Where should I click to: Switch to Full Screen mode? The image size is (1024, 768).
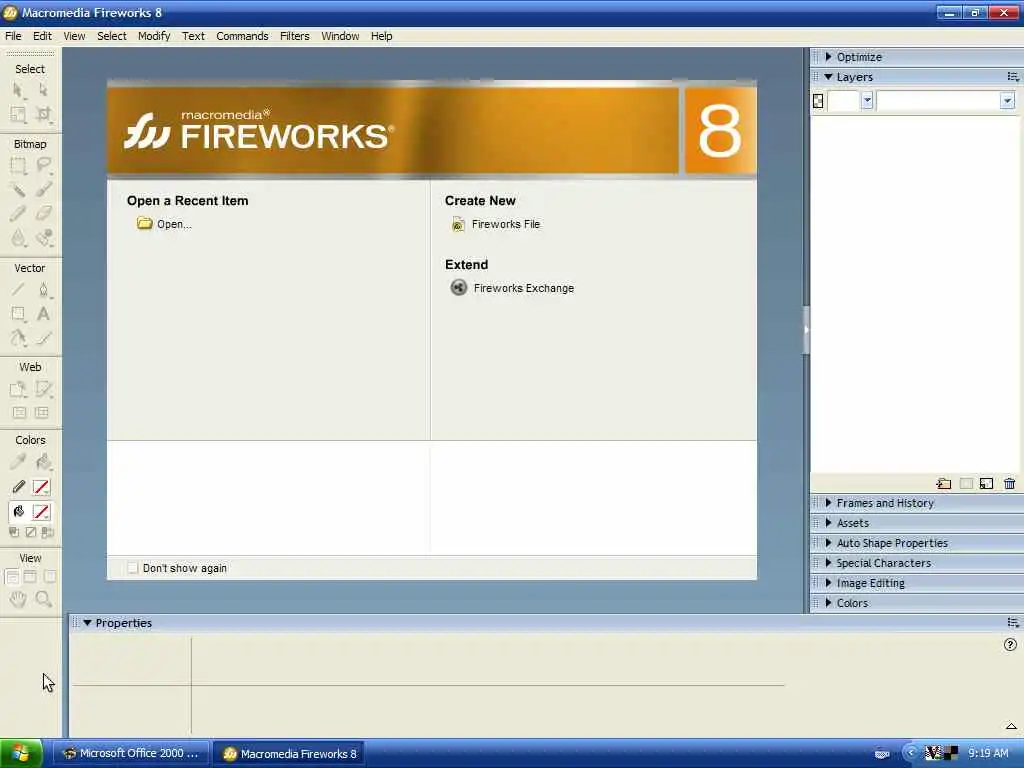tap(49, 577)
